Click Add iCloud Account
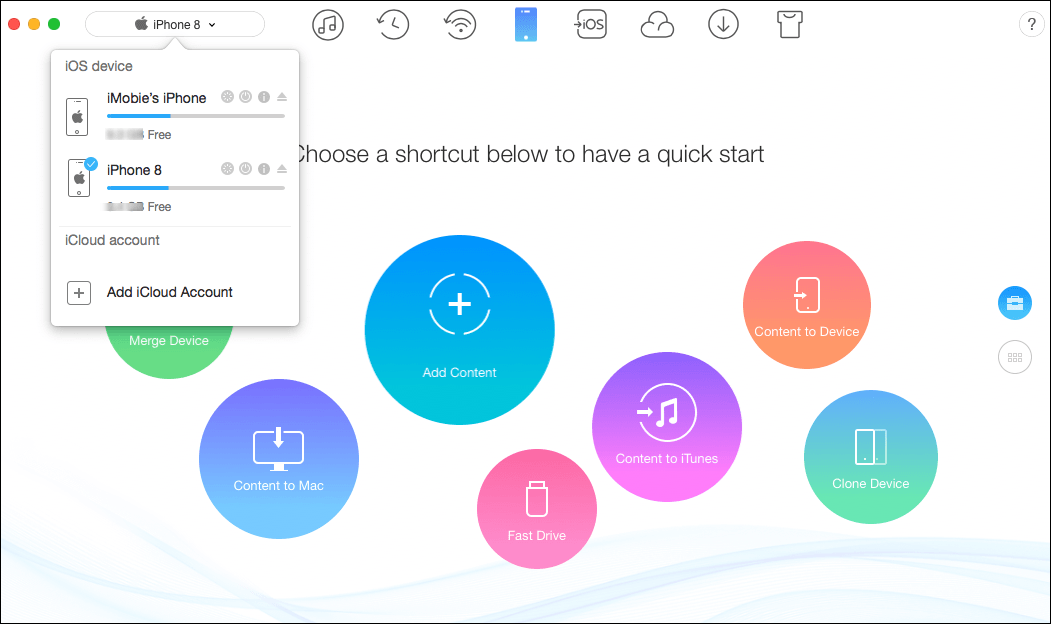 pos(169,292)
